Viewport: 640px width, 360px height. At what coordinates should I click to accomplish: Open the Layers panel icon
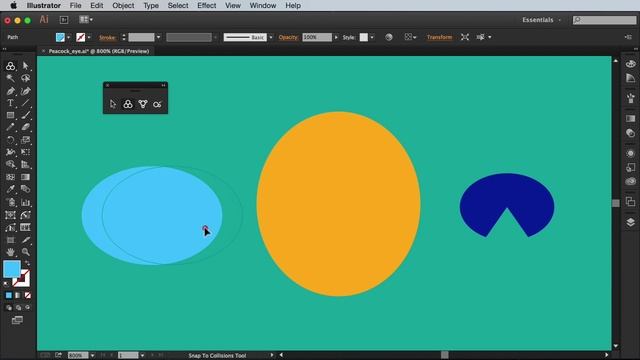[x=631, y=222]
